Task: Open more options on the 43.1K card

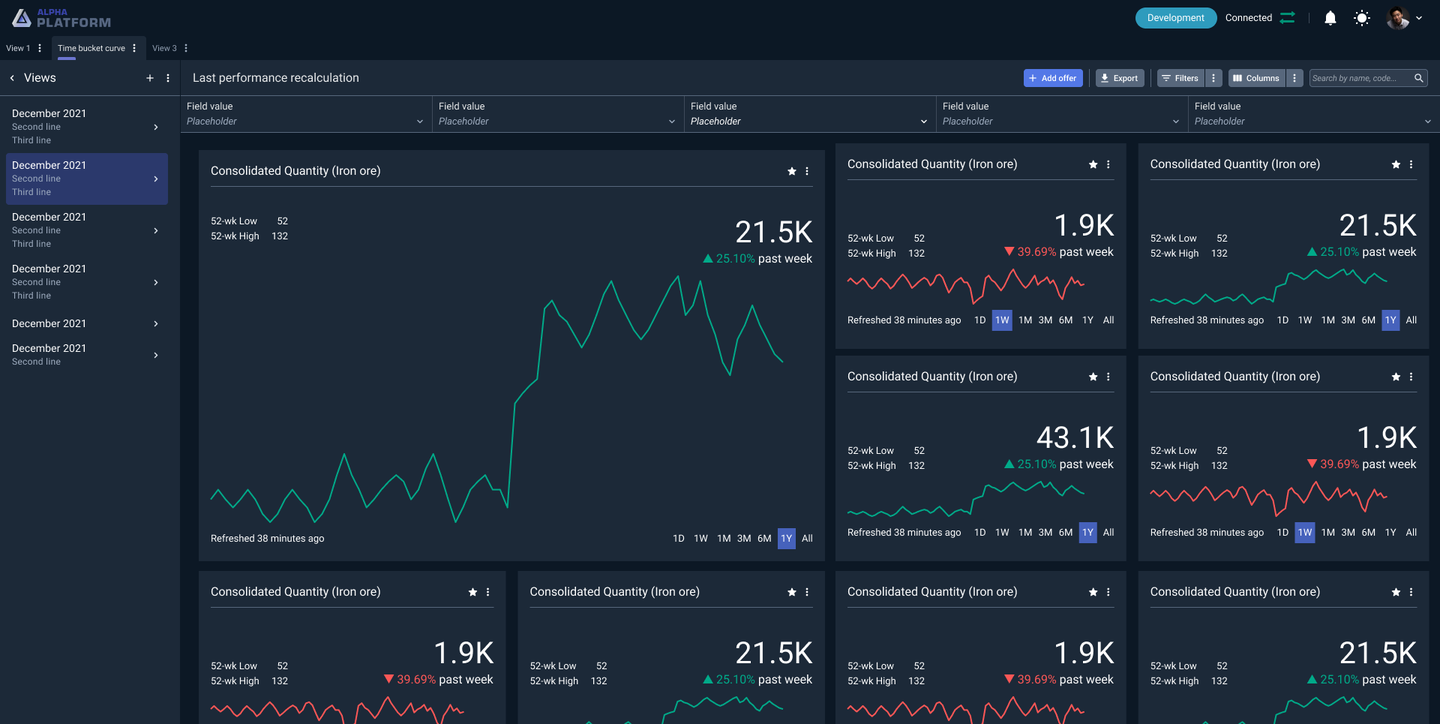Action: click(x=1108, y=377)
